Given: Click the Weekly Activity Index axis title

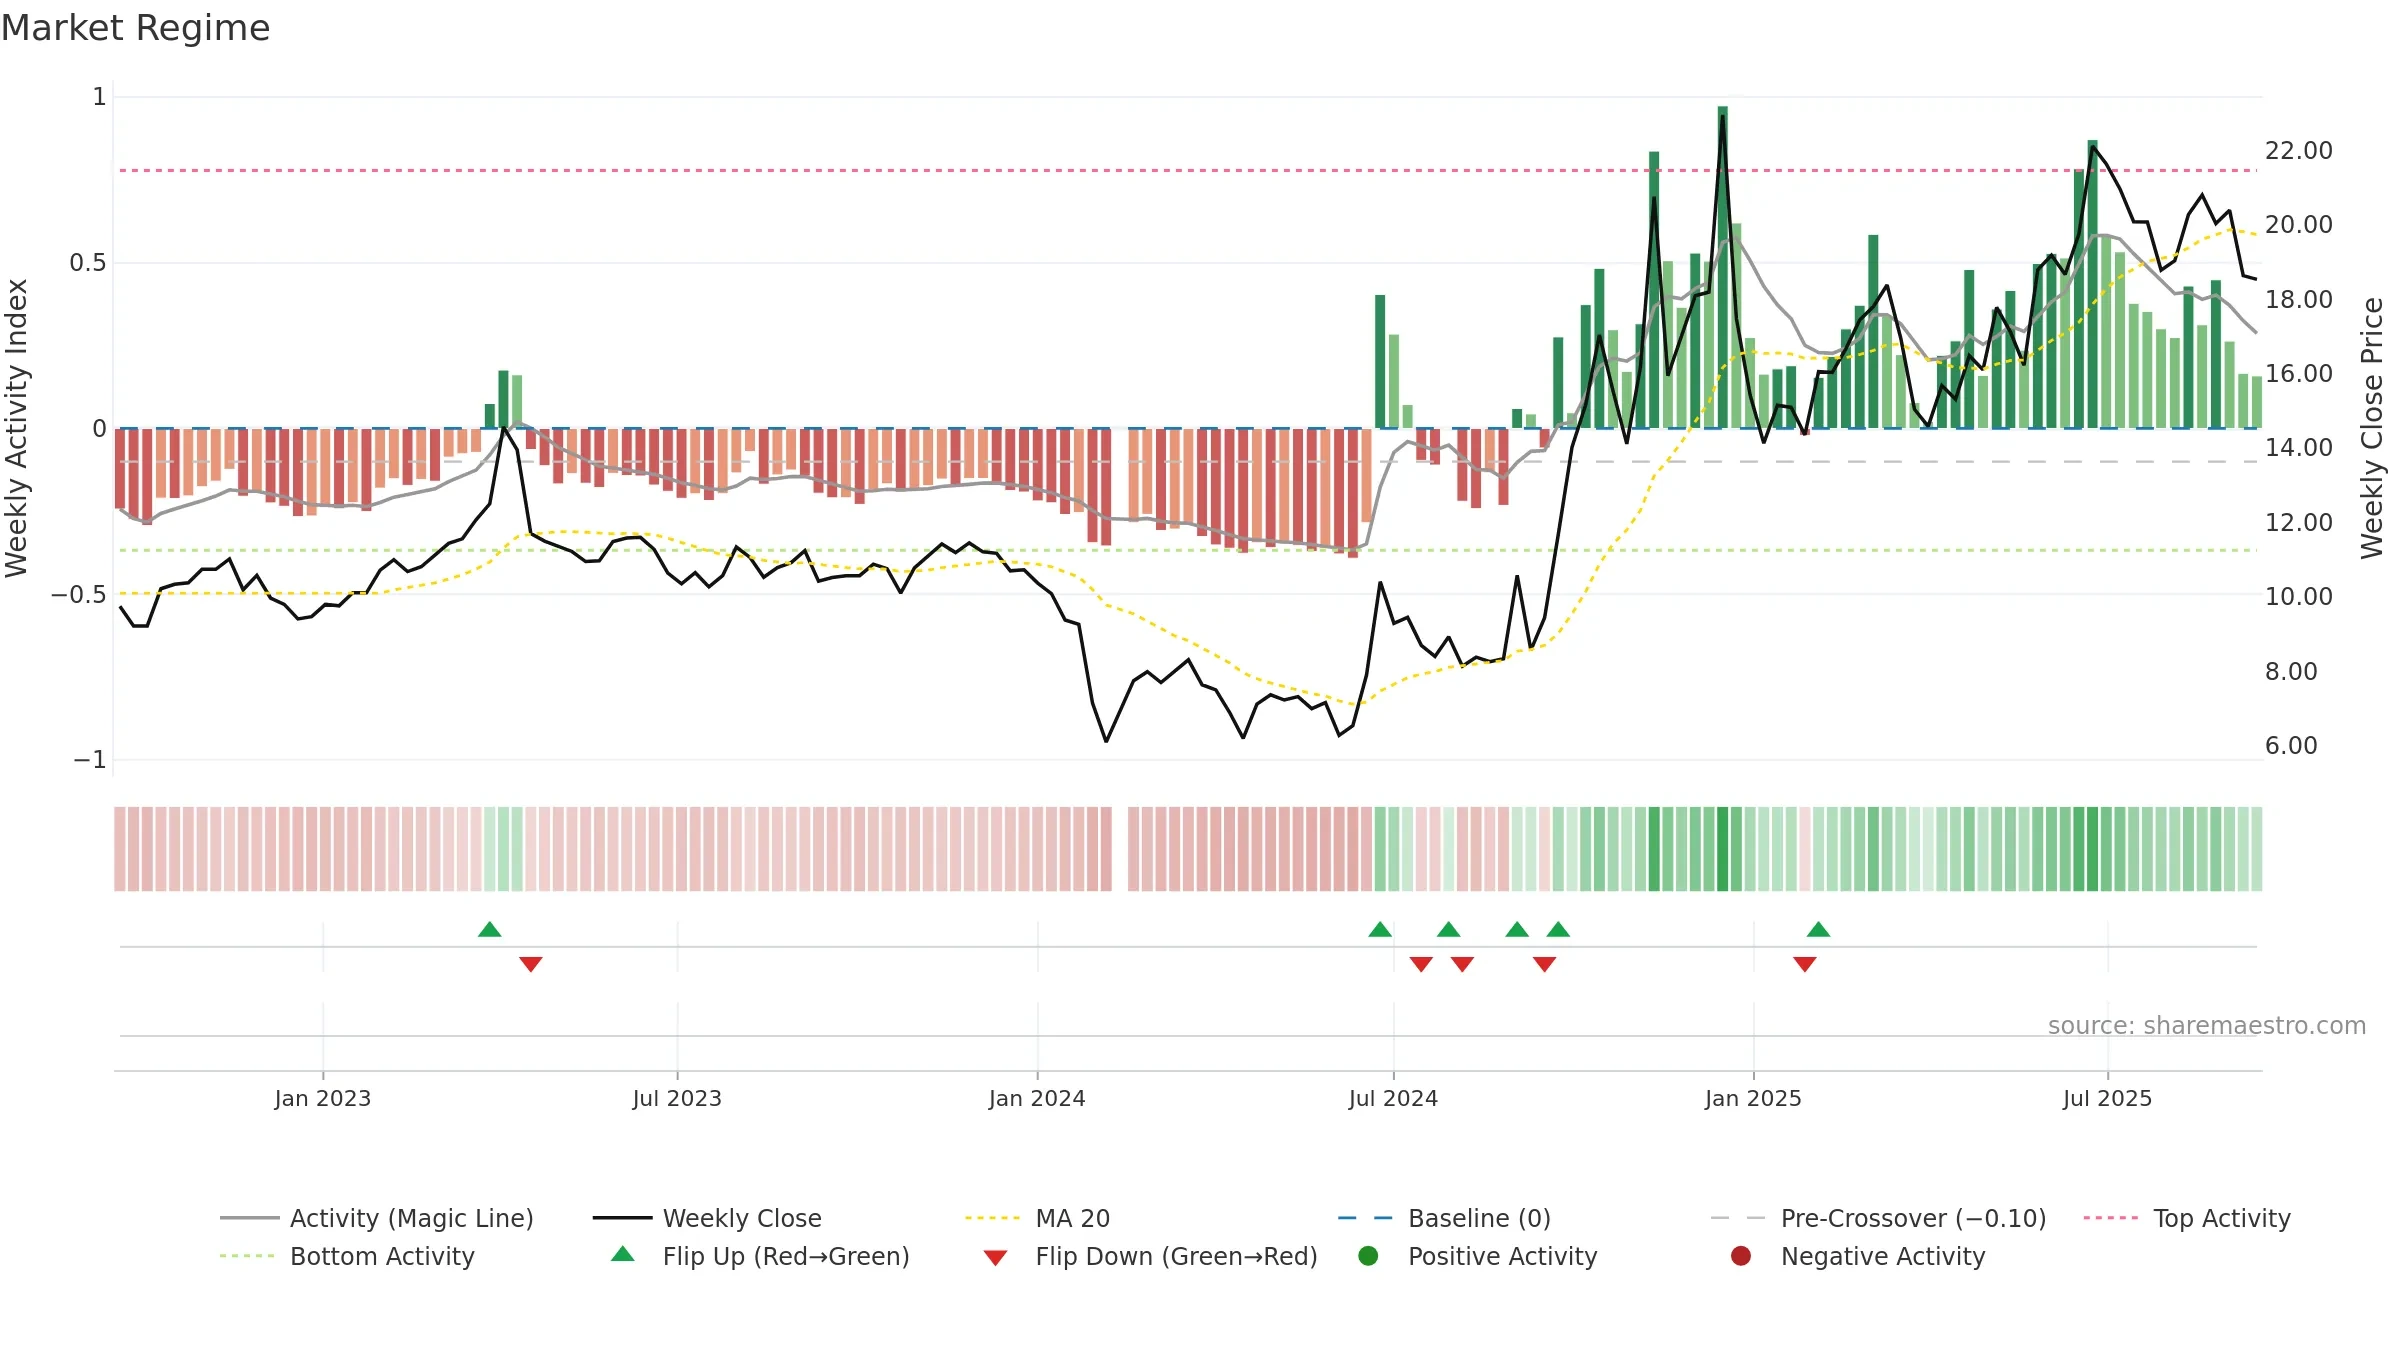Looking at the screenshot, I should [x=17, y=428].
